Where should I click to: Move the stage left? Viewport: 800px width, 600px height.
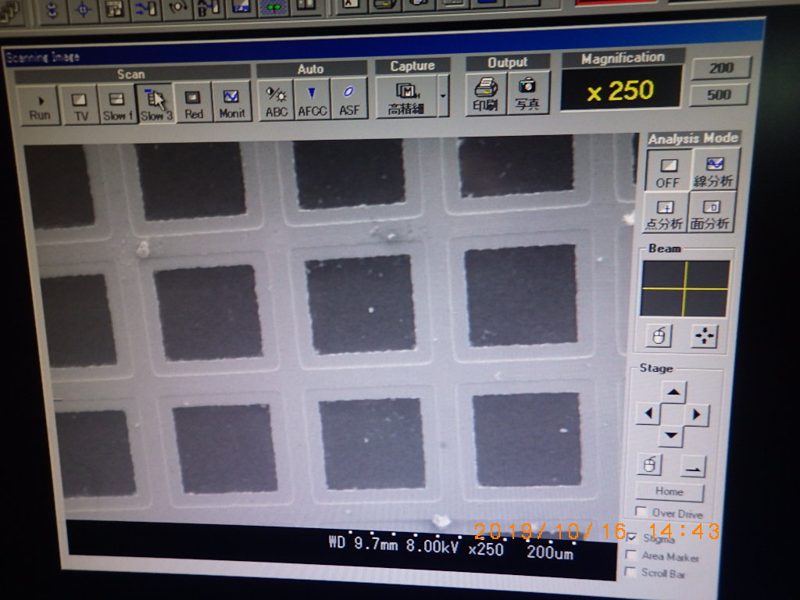coord(648,413)
